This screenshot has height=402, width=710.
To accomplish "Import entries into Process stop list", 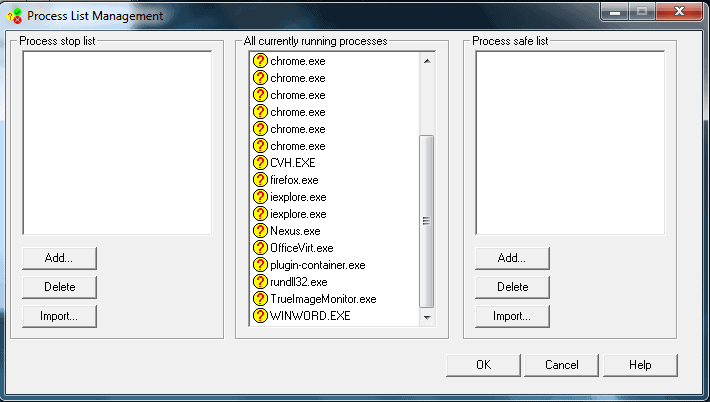I will coord(59,316).
